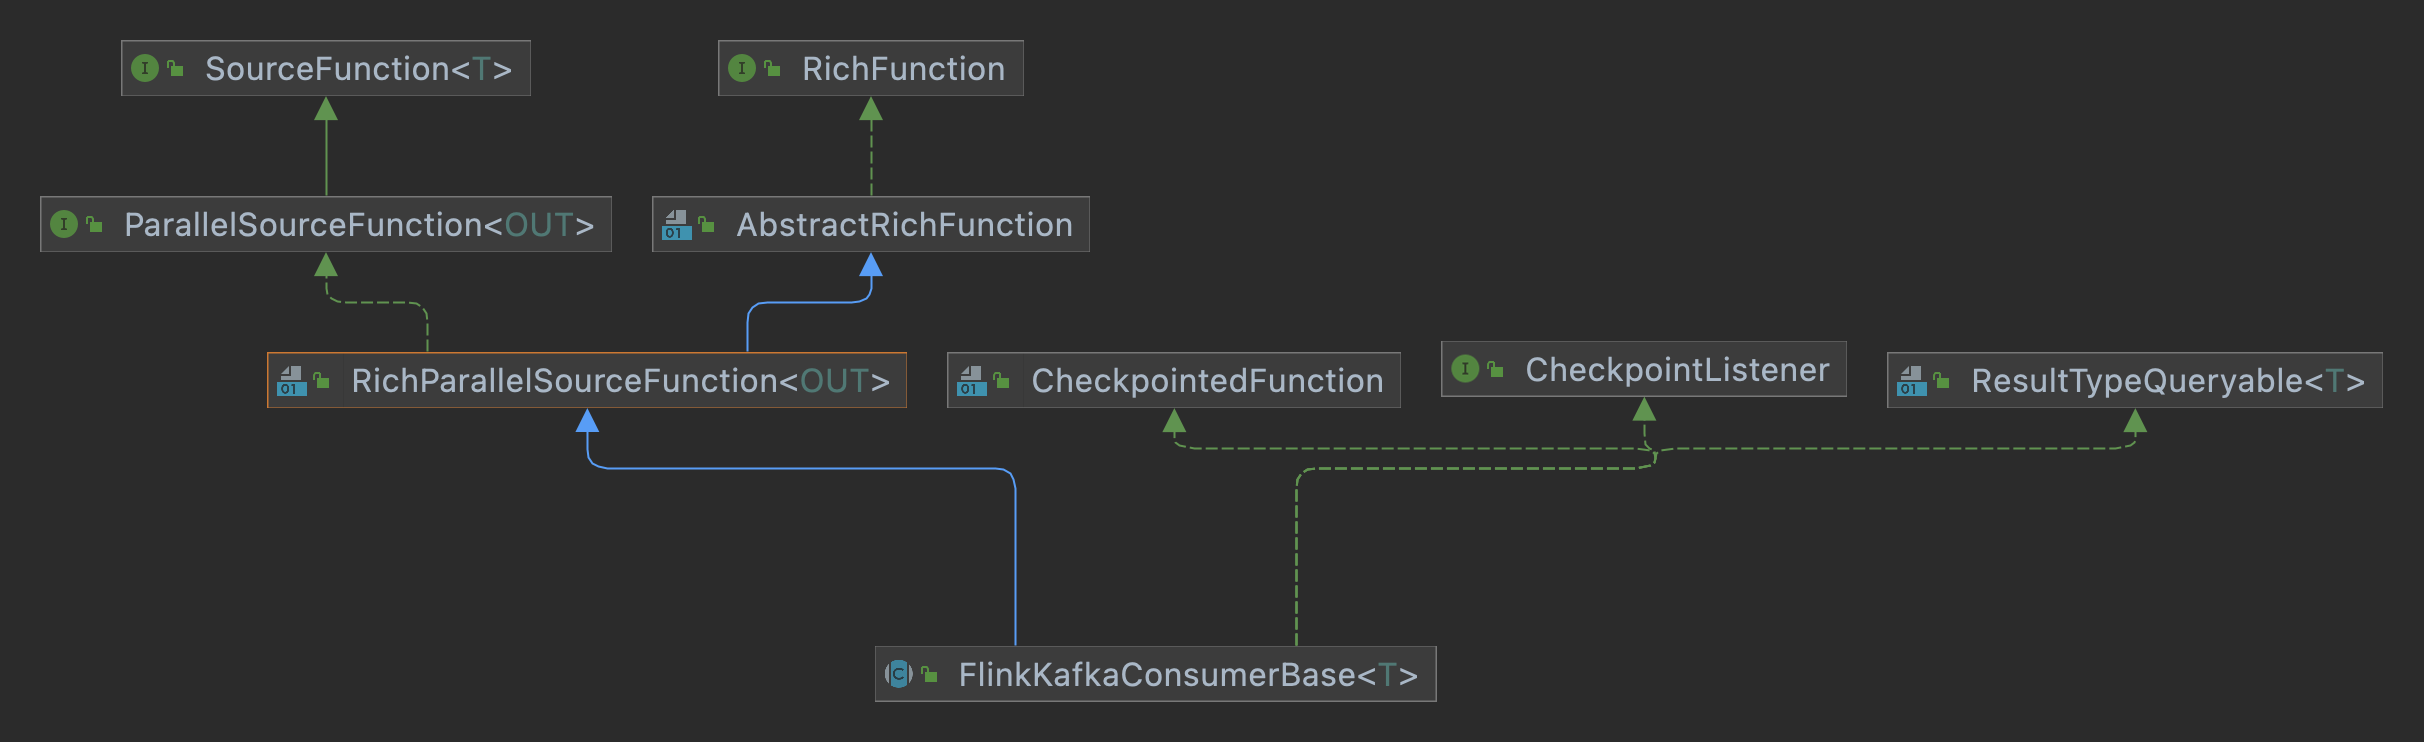Screen dimensions: 2424x742
Task: Select the ParallelSourceFunction<OUT> node
Action: (326, 224)
